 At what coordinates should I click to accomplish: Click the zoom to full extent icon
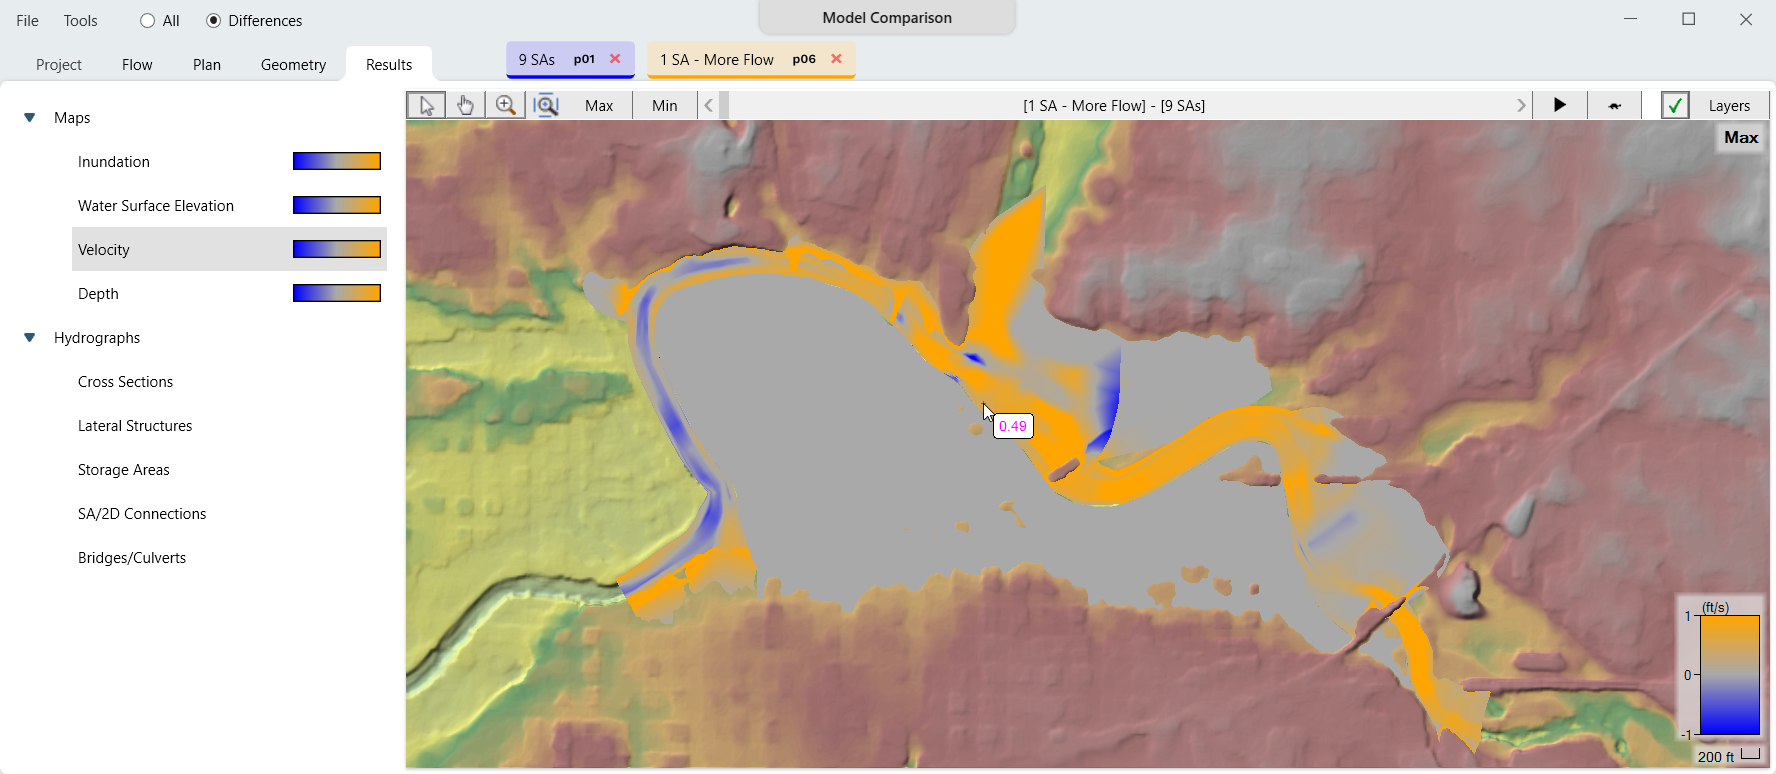[x=547, y=105]
